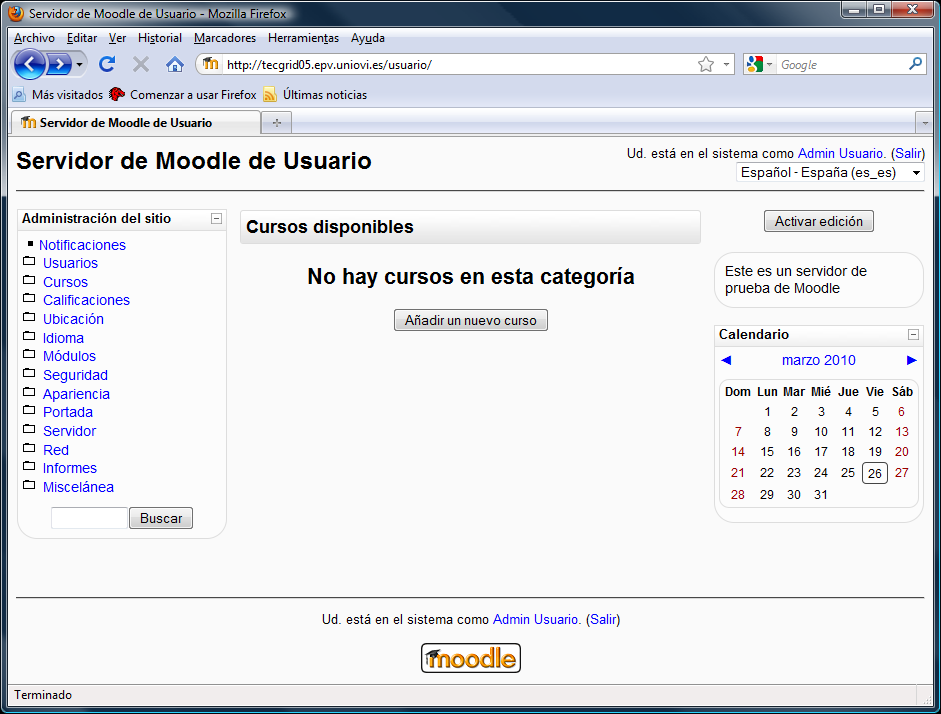The image size is (941, 714).
Task: Go back with the Firefox back arrow
Action: tap(29, 64)
